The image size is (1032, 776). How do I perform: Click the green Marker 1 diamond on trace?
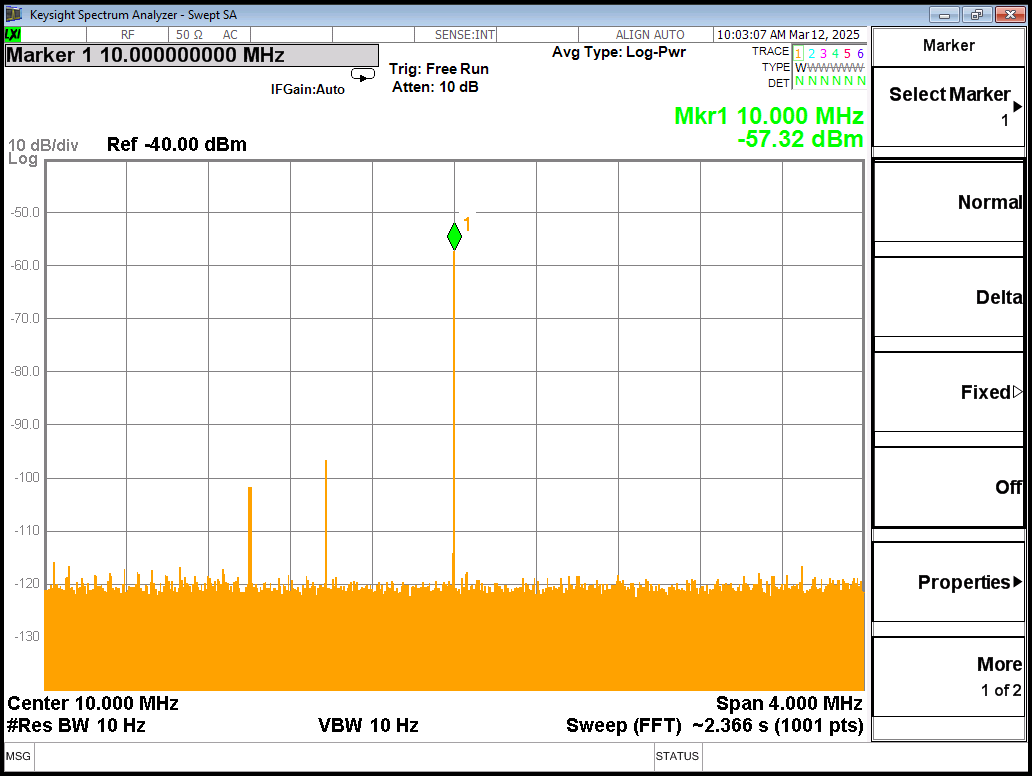tap(454, 236)
